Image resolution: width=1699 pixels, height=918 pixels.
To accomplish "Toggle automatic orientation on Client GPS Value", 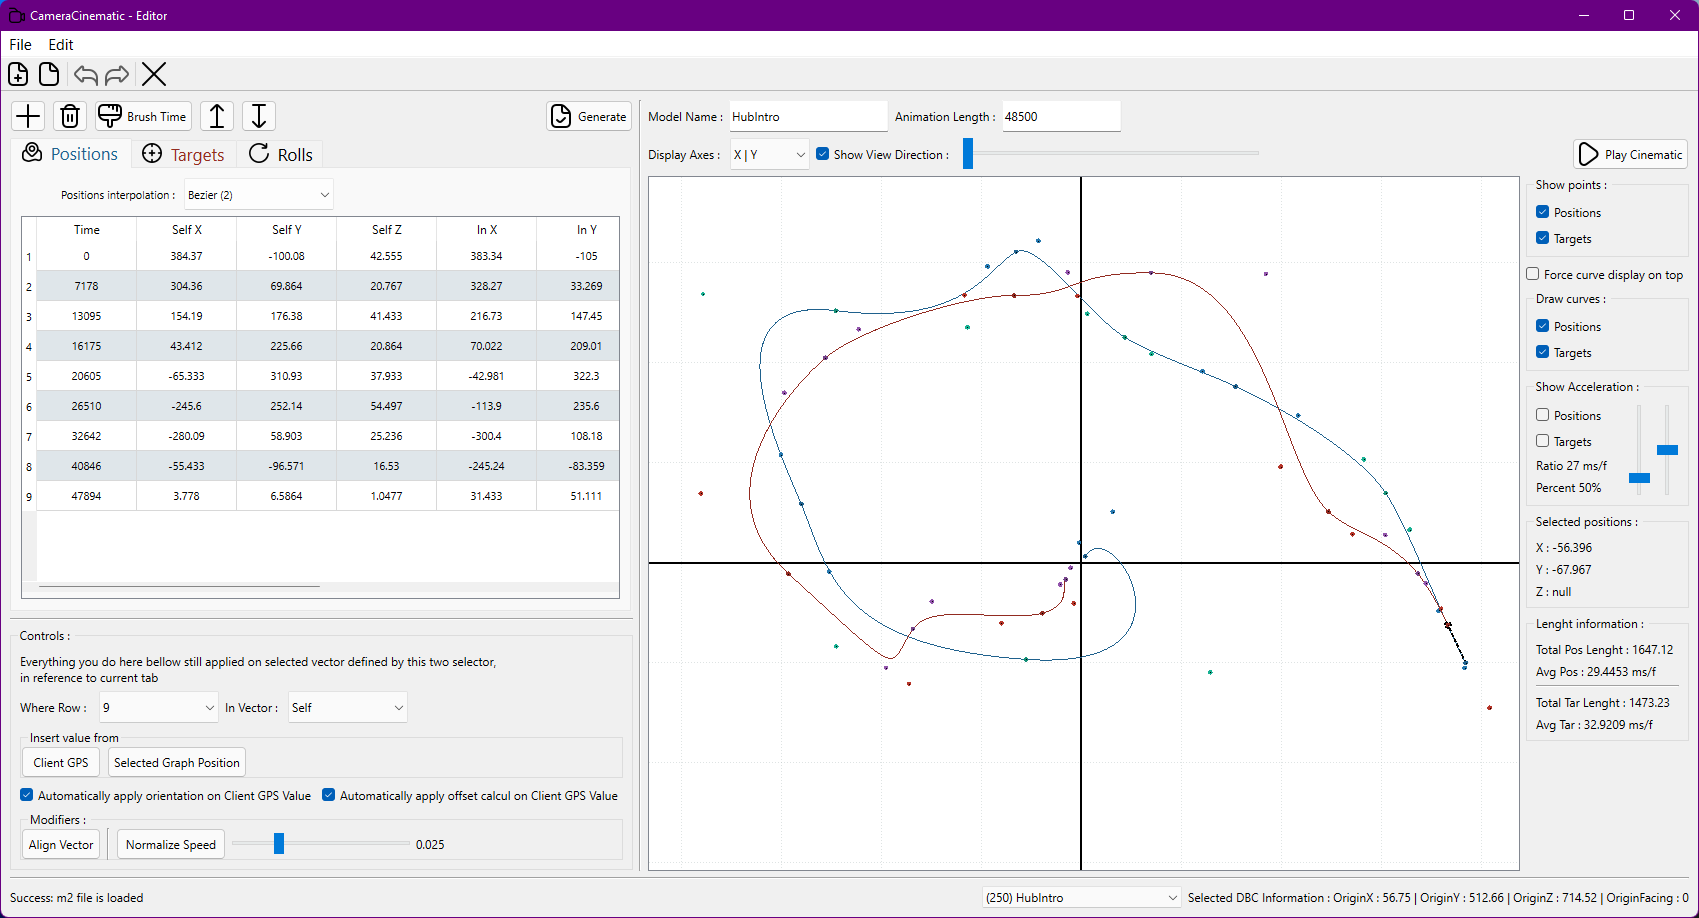I will [27, 795].
